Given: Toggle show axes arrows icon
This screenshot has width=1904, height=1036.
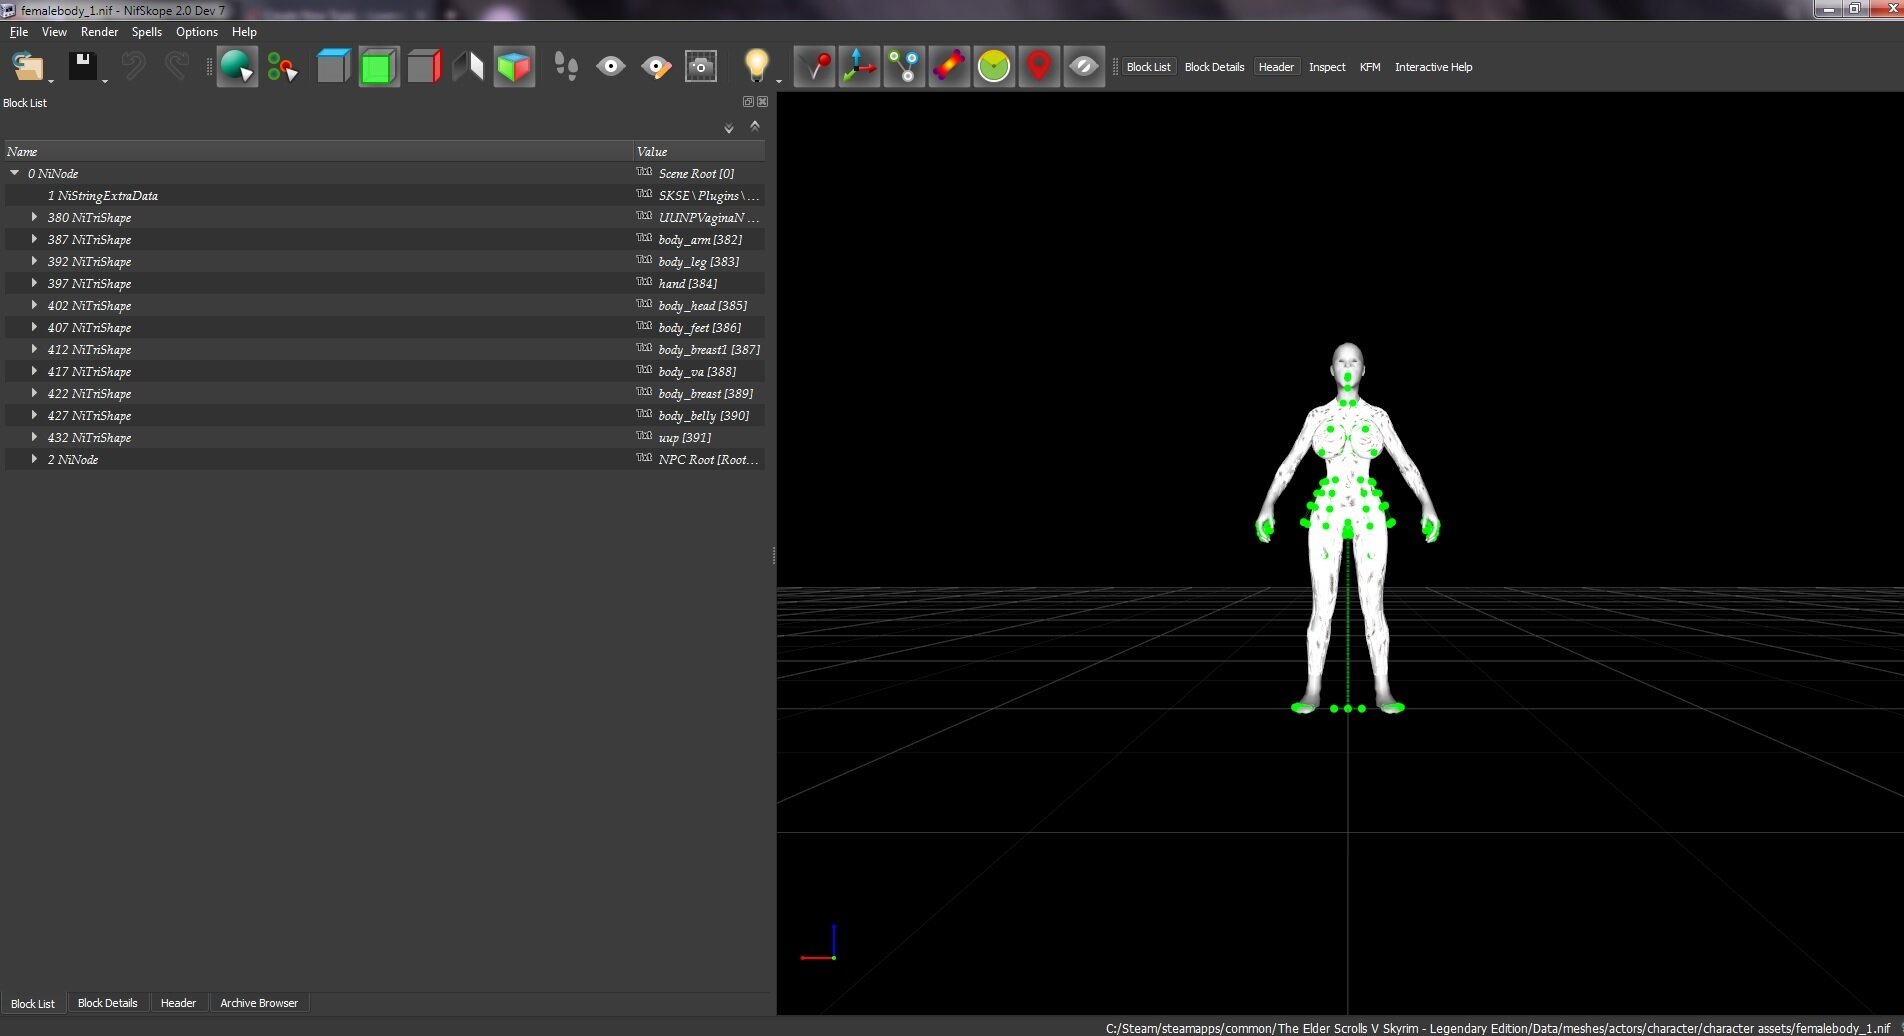Looking at the screenshot, I should point(859,67).
